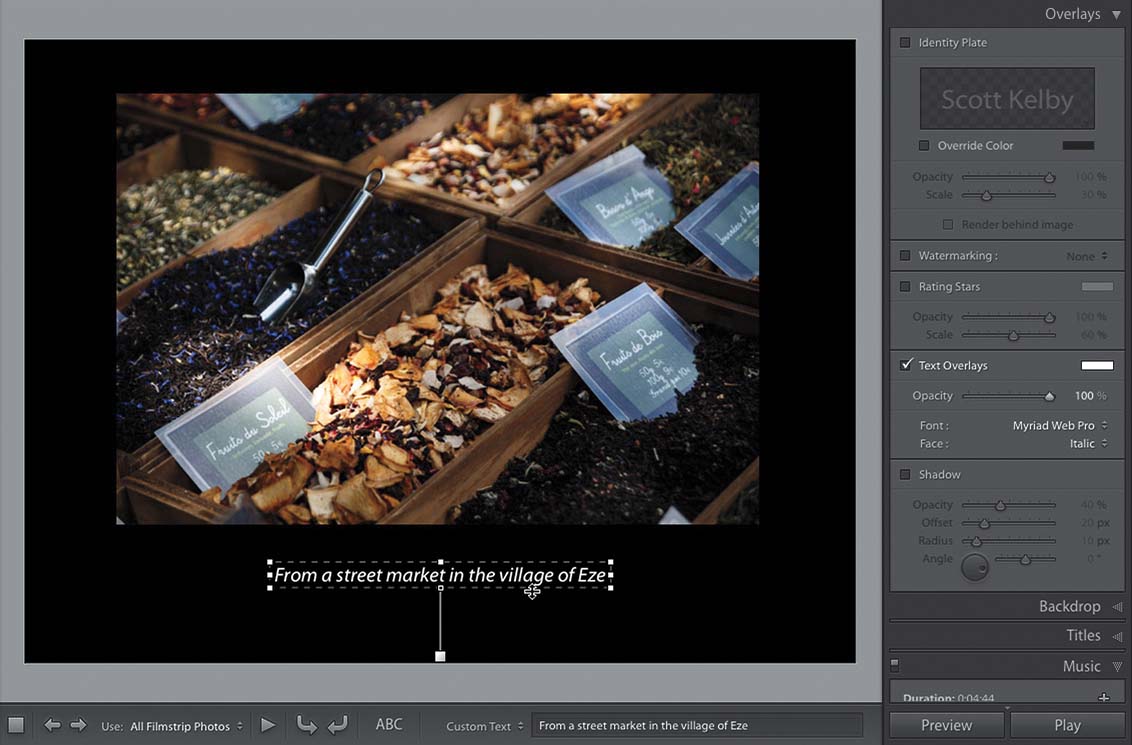Uncheck the Text Overlays checkbox
1132x745 pixels.
(905, 365)
